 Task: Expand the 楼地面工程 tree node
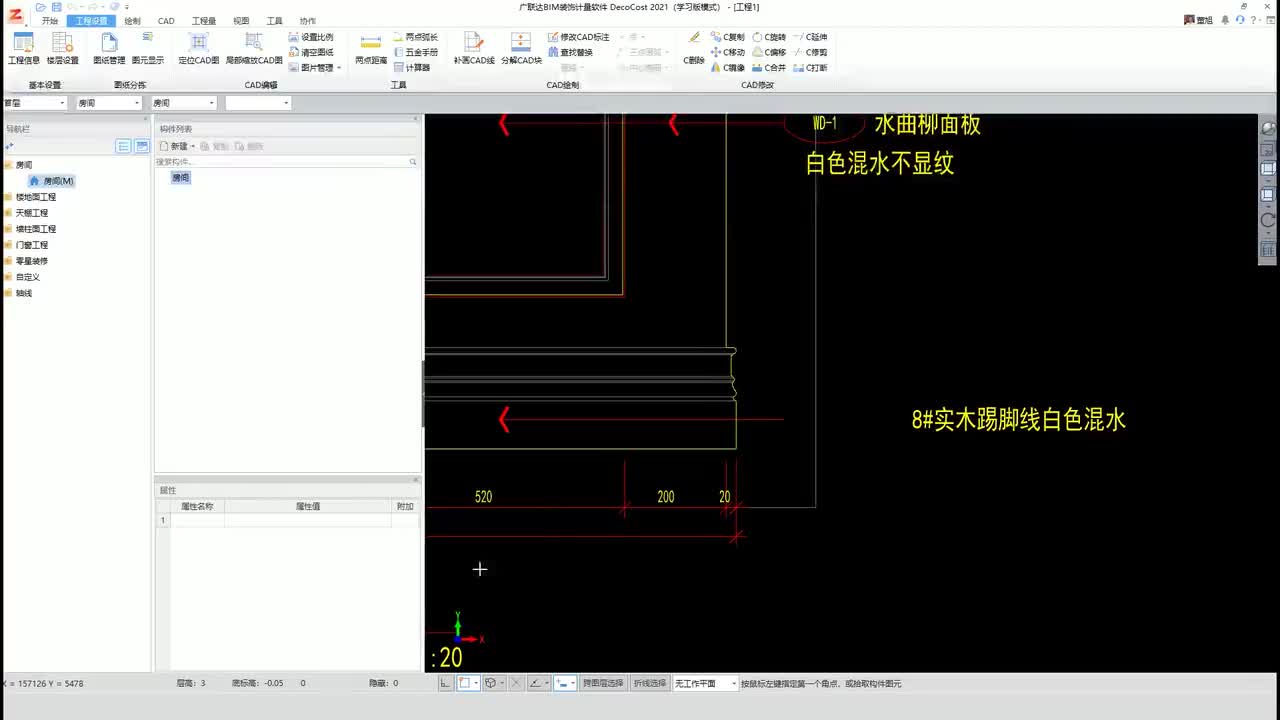pos(8,197)
